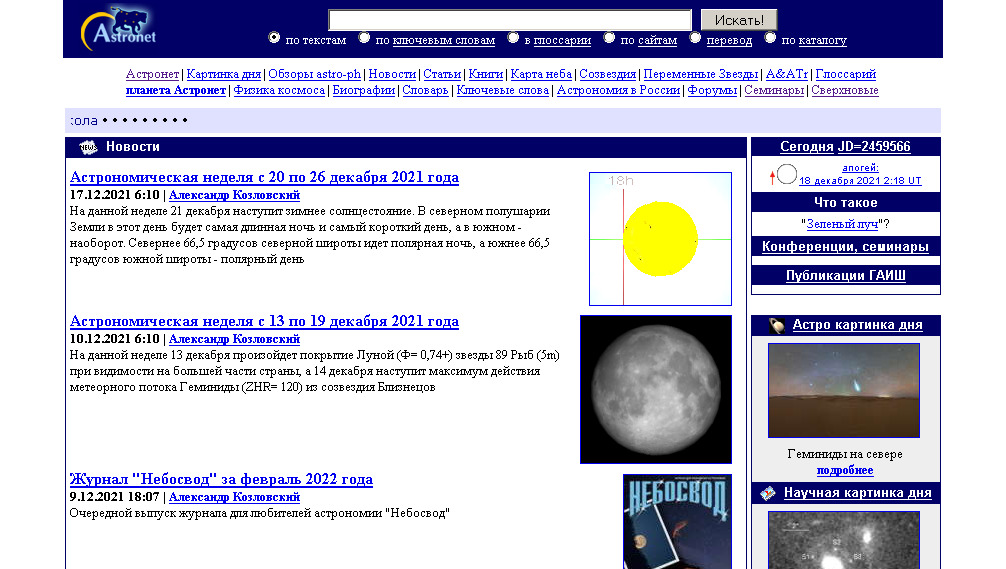Image resolution: width=1006 pixels, height=569 pixels.
Task: Open the 'Публикации ГАИШ' sidebar link
Action: (845, 276)
